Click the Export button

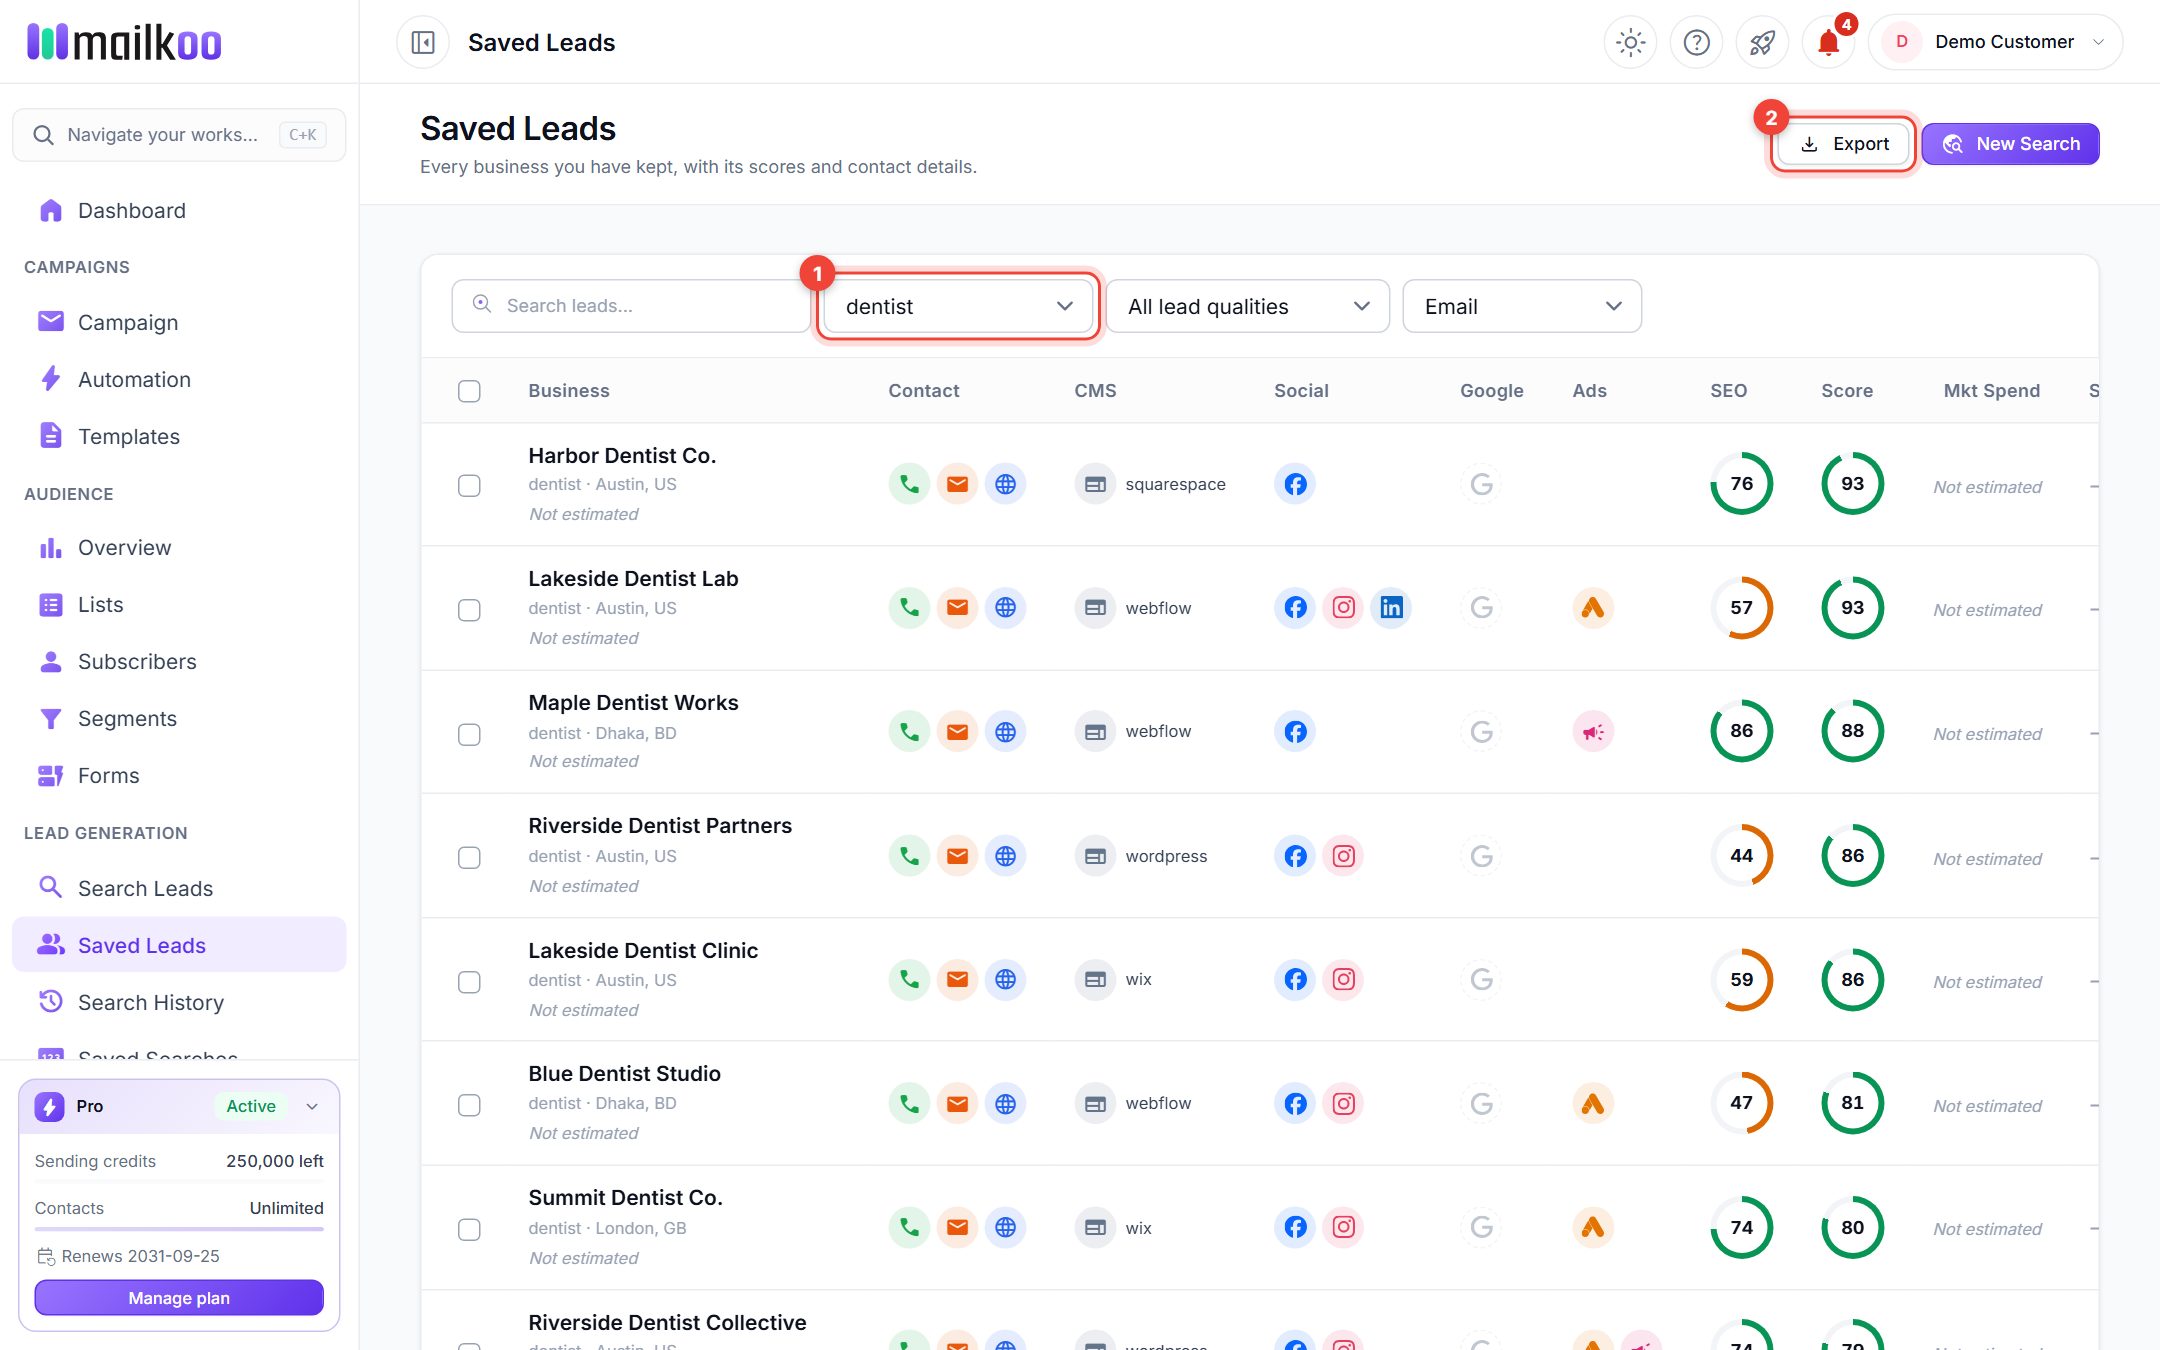(x=1844, y=144)
